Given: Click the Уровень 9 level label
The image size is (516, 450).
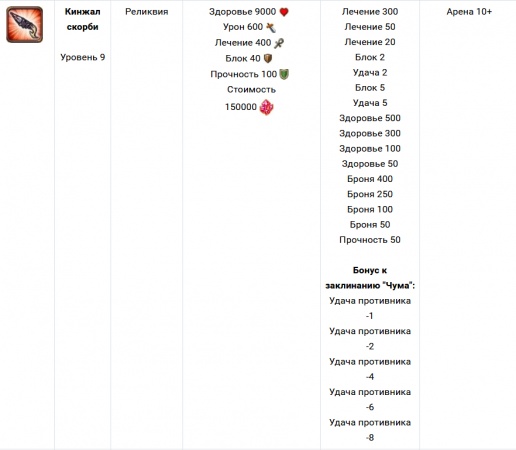Looking at the screenshot, I should [83, 57].
